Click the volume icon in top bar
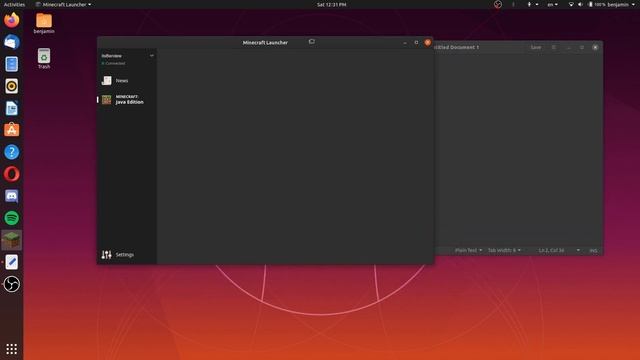640x360 pixels. tap(580, 4)
